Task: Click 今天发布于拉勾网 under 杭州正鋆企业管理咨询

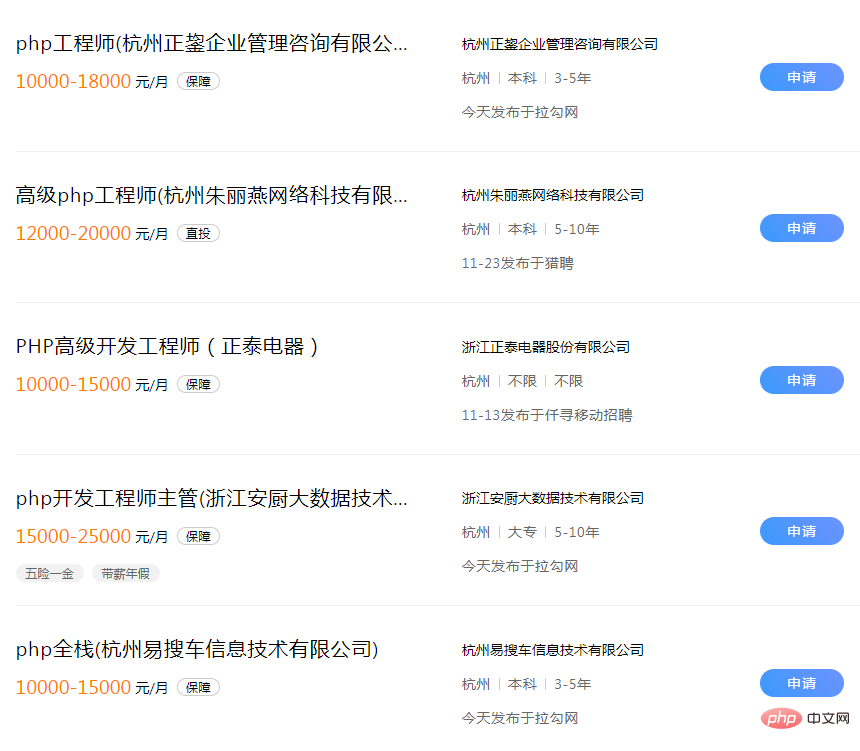Action: tap(519, 112)
